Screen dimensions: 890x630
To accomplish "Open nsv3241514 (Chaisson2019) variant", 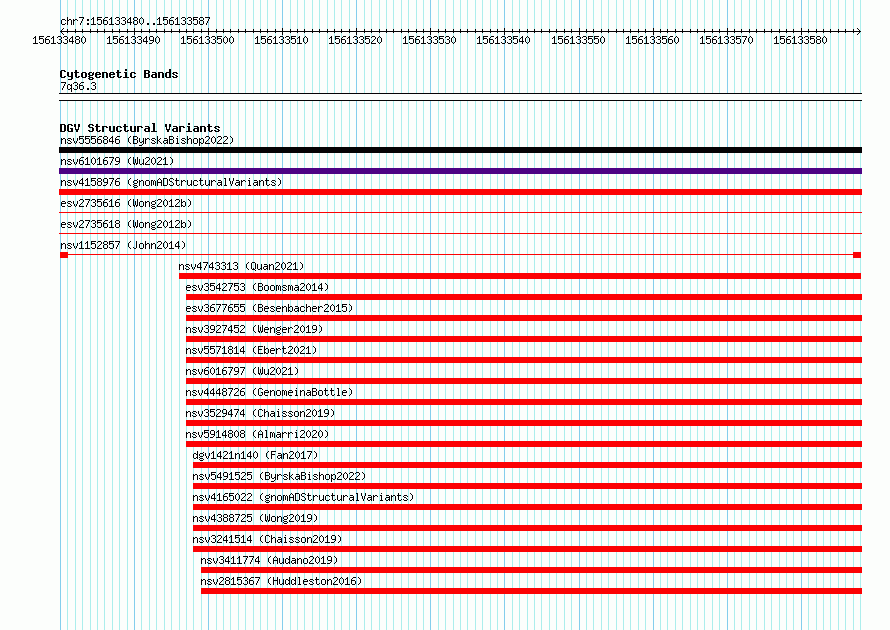I will point(267,539).
